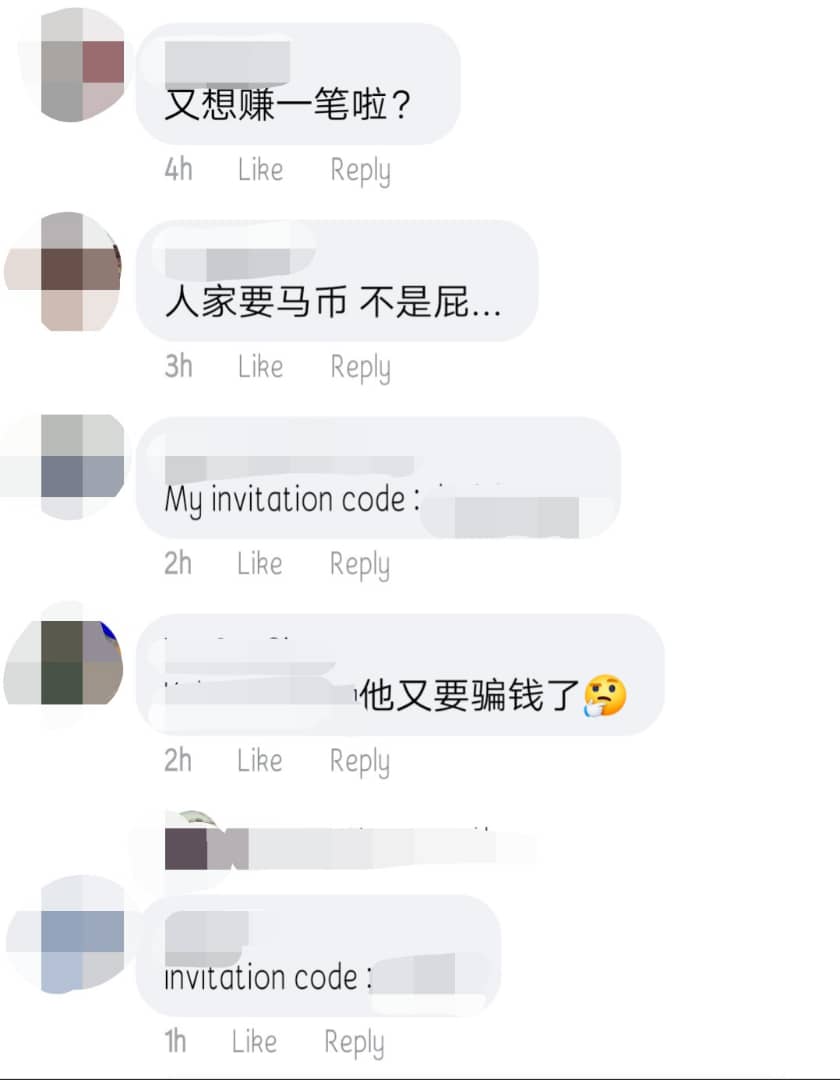This screenshot has width=840, height=1080.
Task: Like the comment '又想赚一笔啦?'
Action: point(260,169)
